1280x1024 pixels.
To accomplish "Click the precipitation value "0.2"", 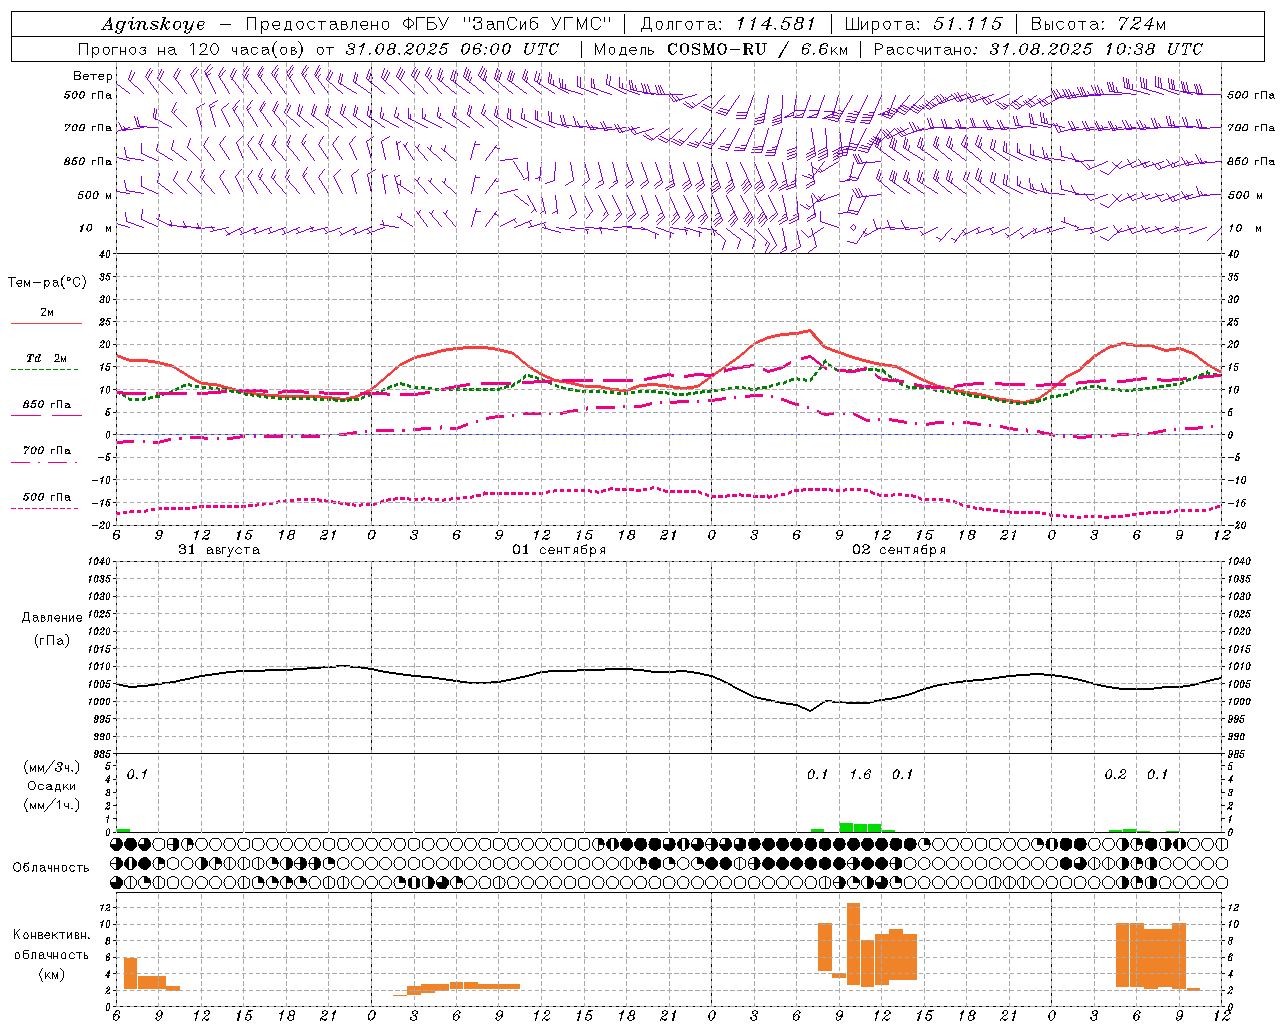I will 1115,774.
